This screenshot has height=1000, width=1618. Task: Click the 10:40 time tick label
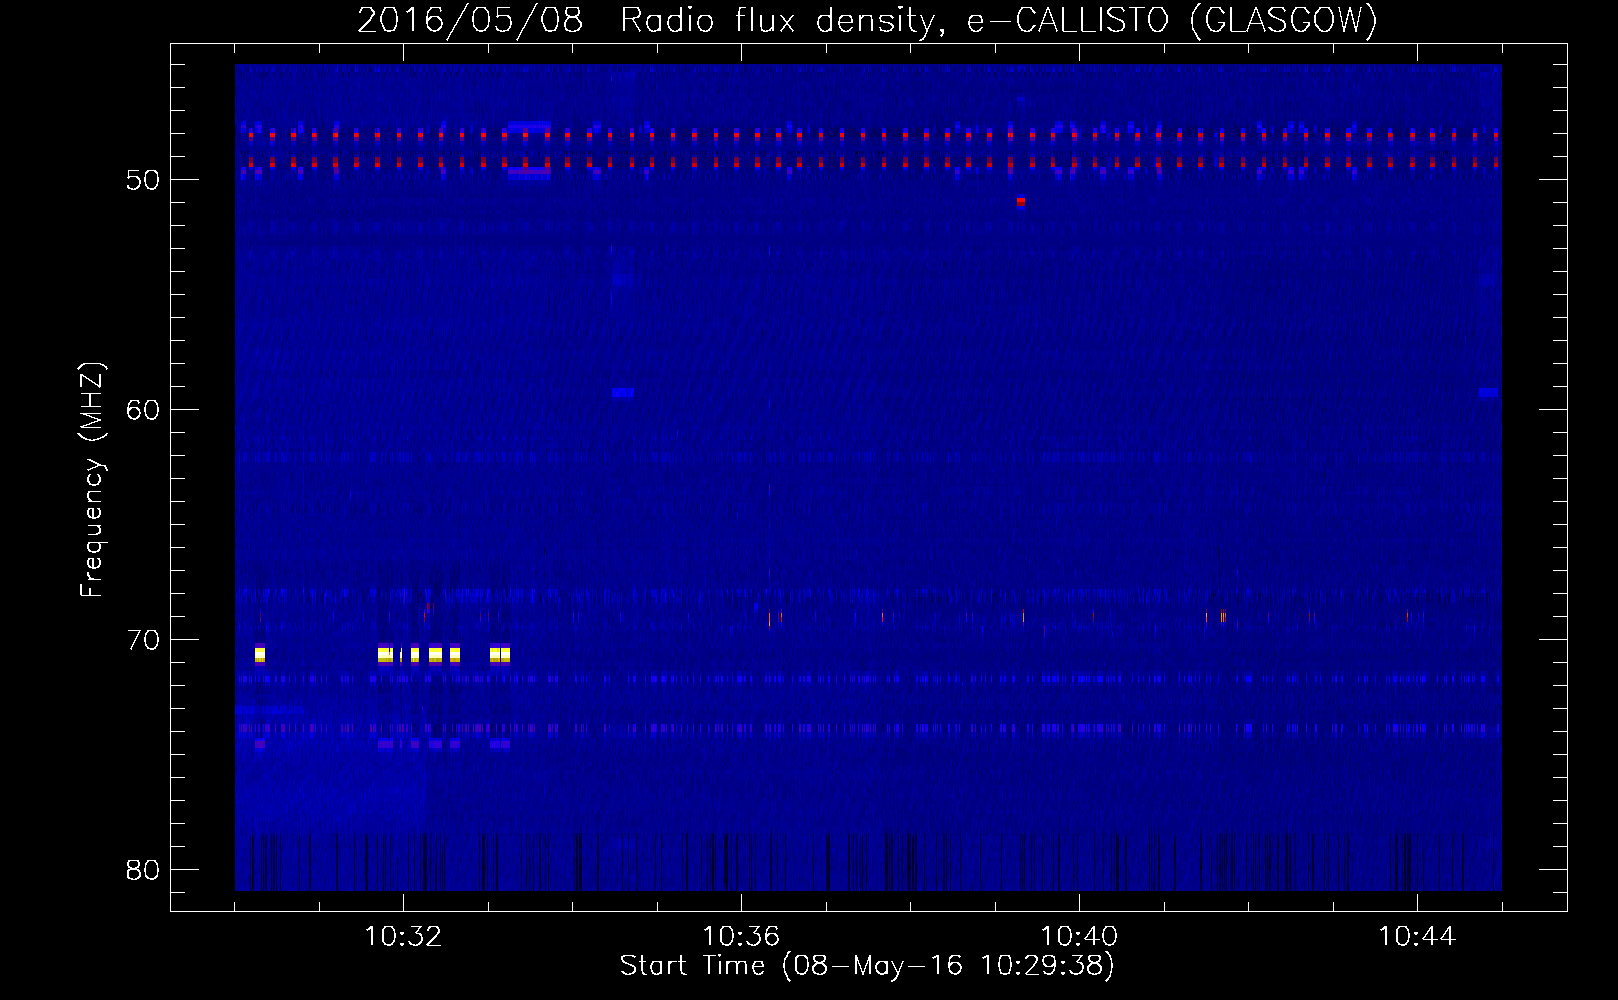click(1079, 937)
